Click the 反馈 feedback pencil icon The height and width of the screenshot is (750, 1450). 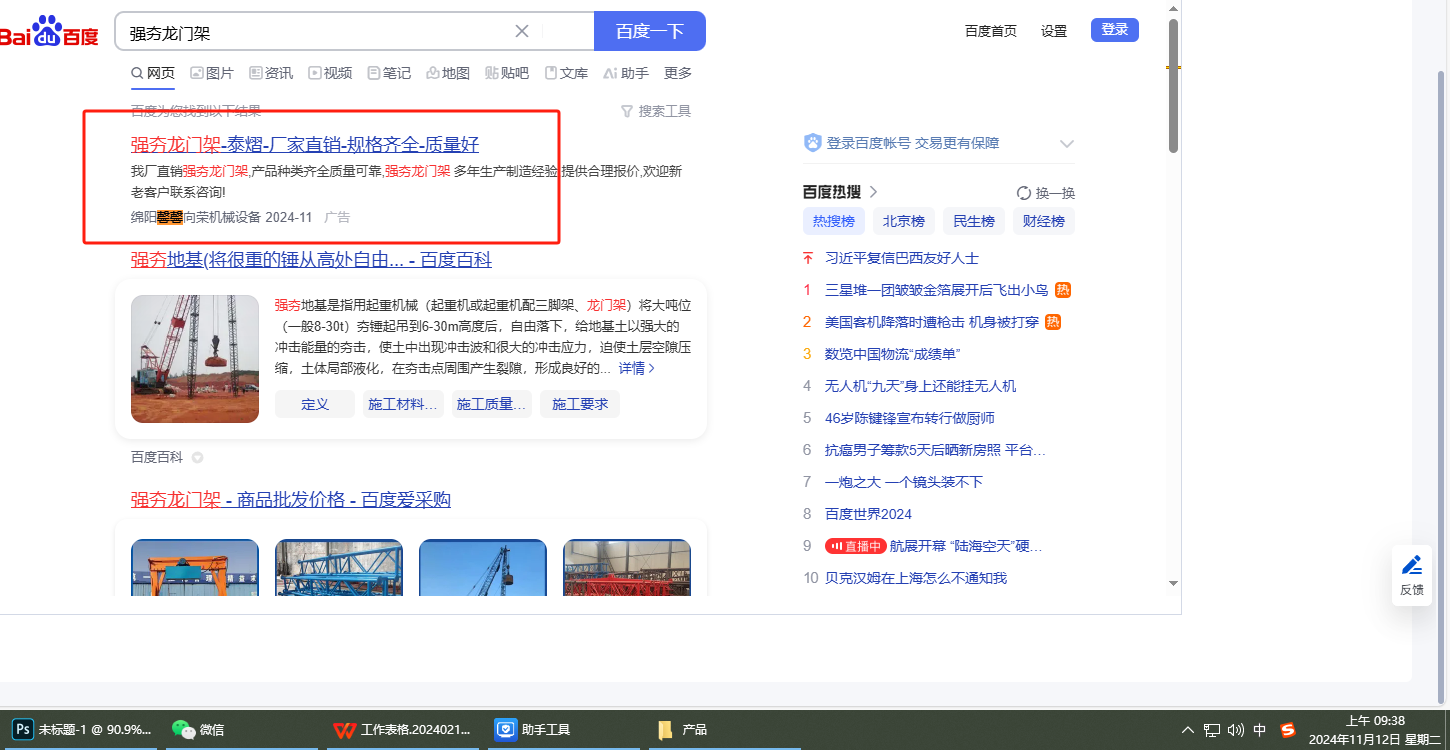(1411, 565)
